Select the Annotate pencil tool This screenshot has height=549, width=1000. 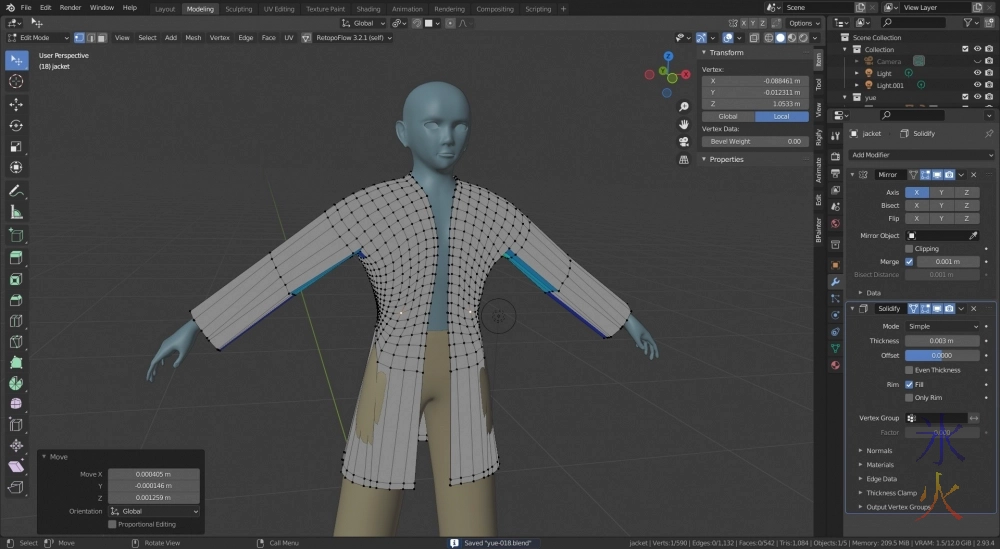tap(16, 190)
